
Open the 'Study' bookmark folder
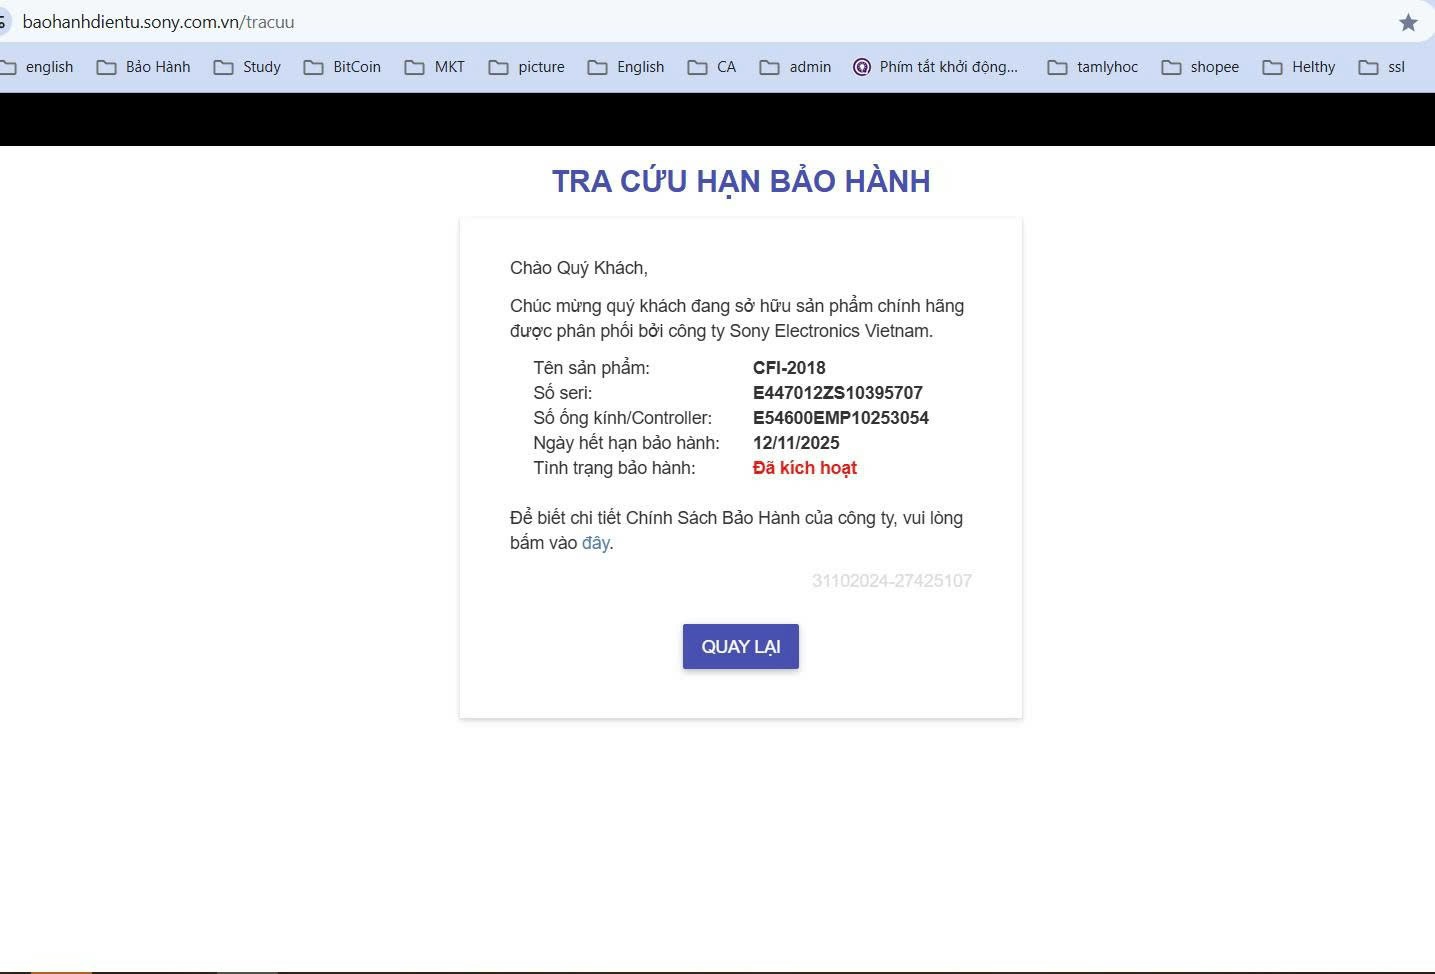[248, 67]
